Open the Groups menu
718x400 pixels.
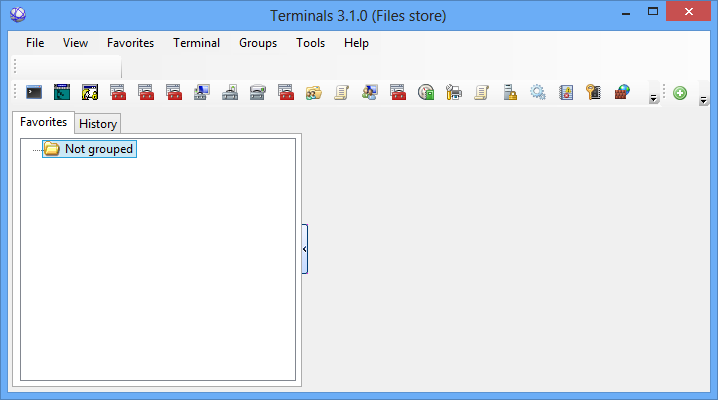[258, 43]
